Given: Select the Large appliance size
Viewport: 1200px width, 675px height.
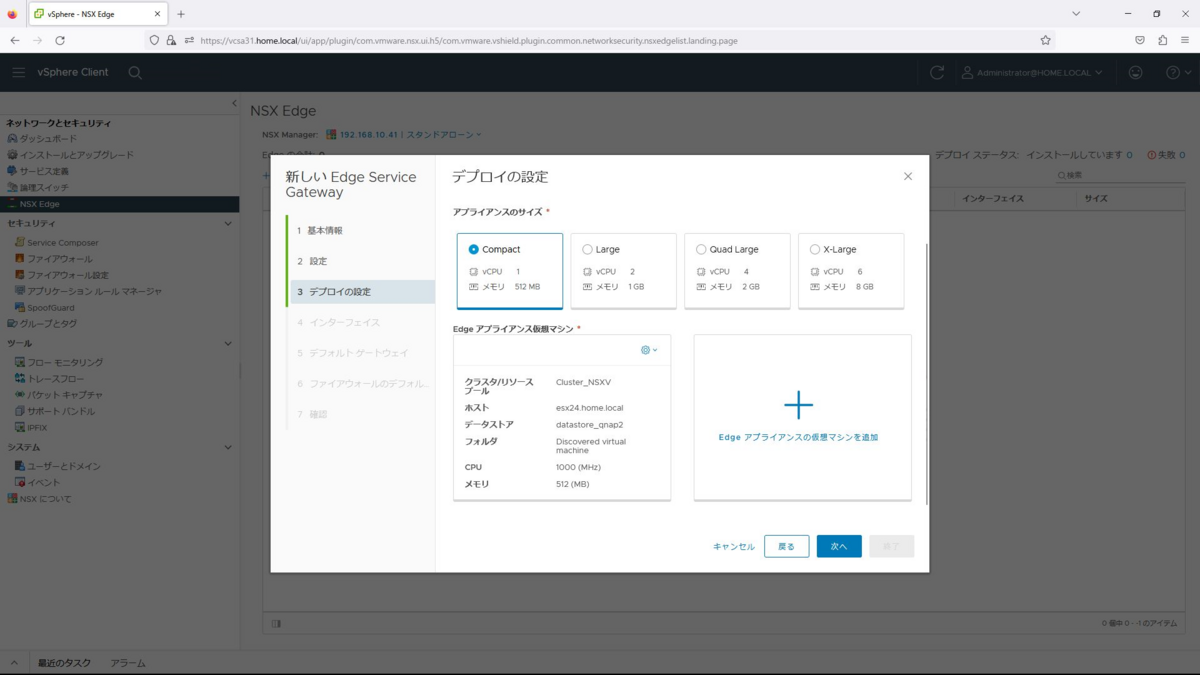Looking at the screenshot, I should click(x=623, y=271).
